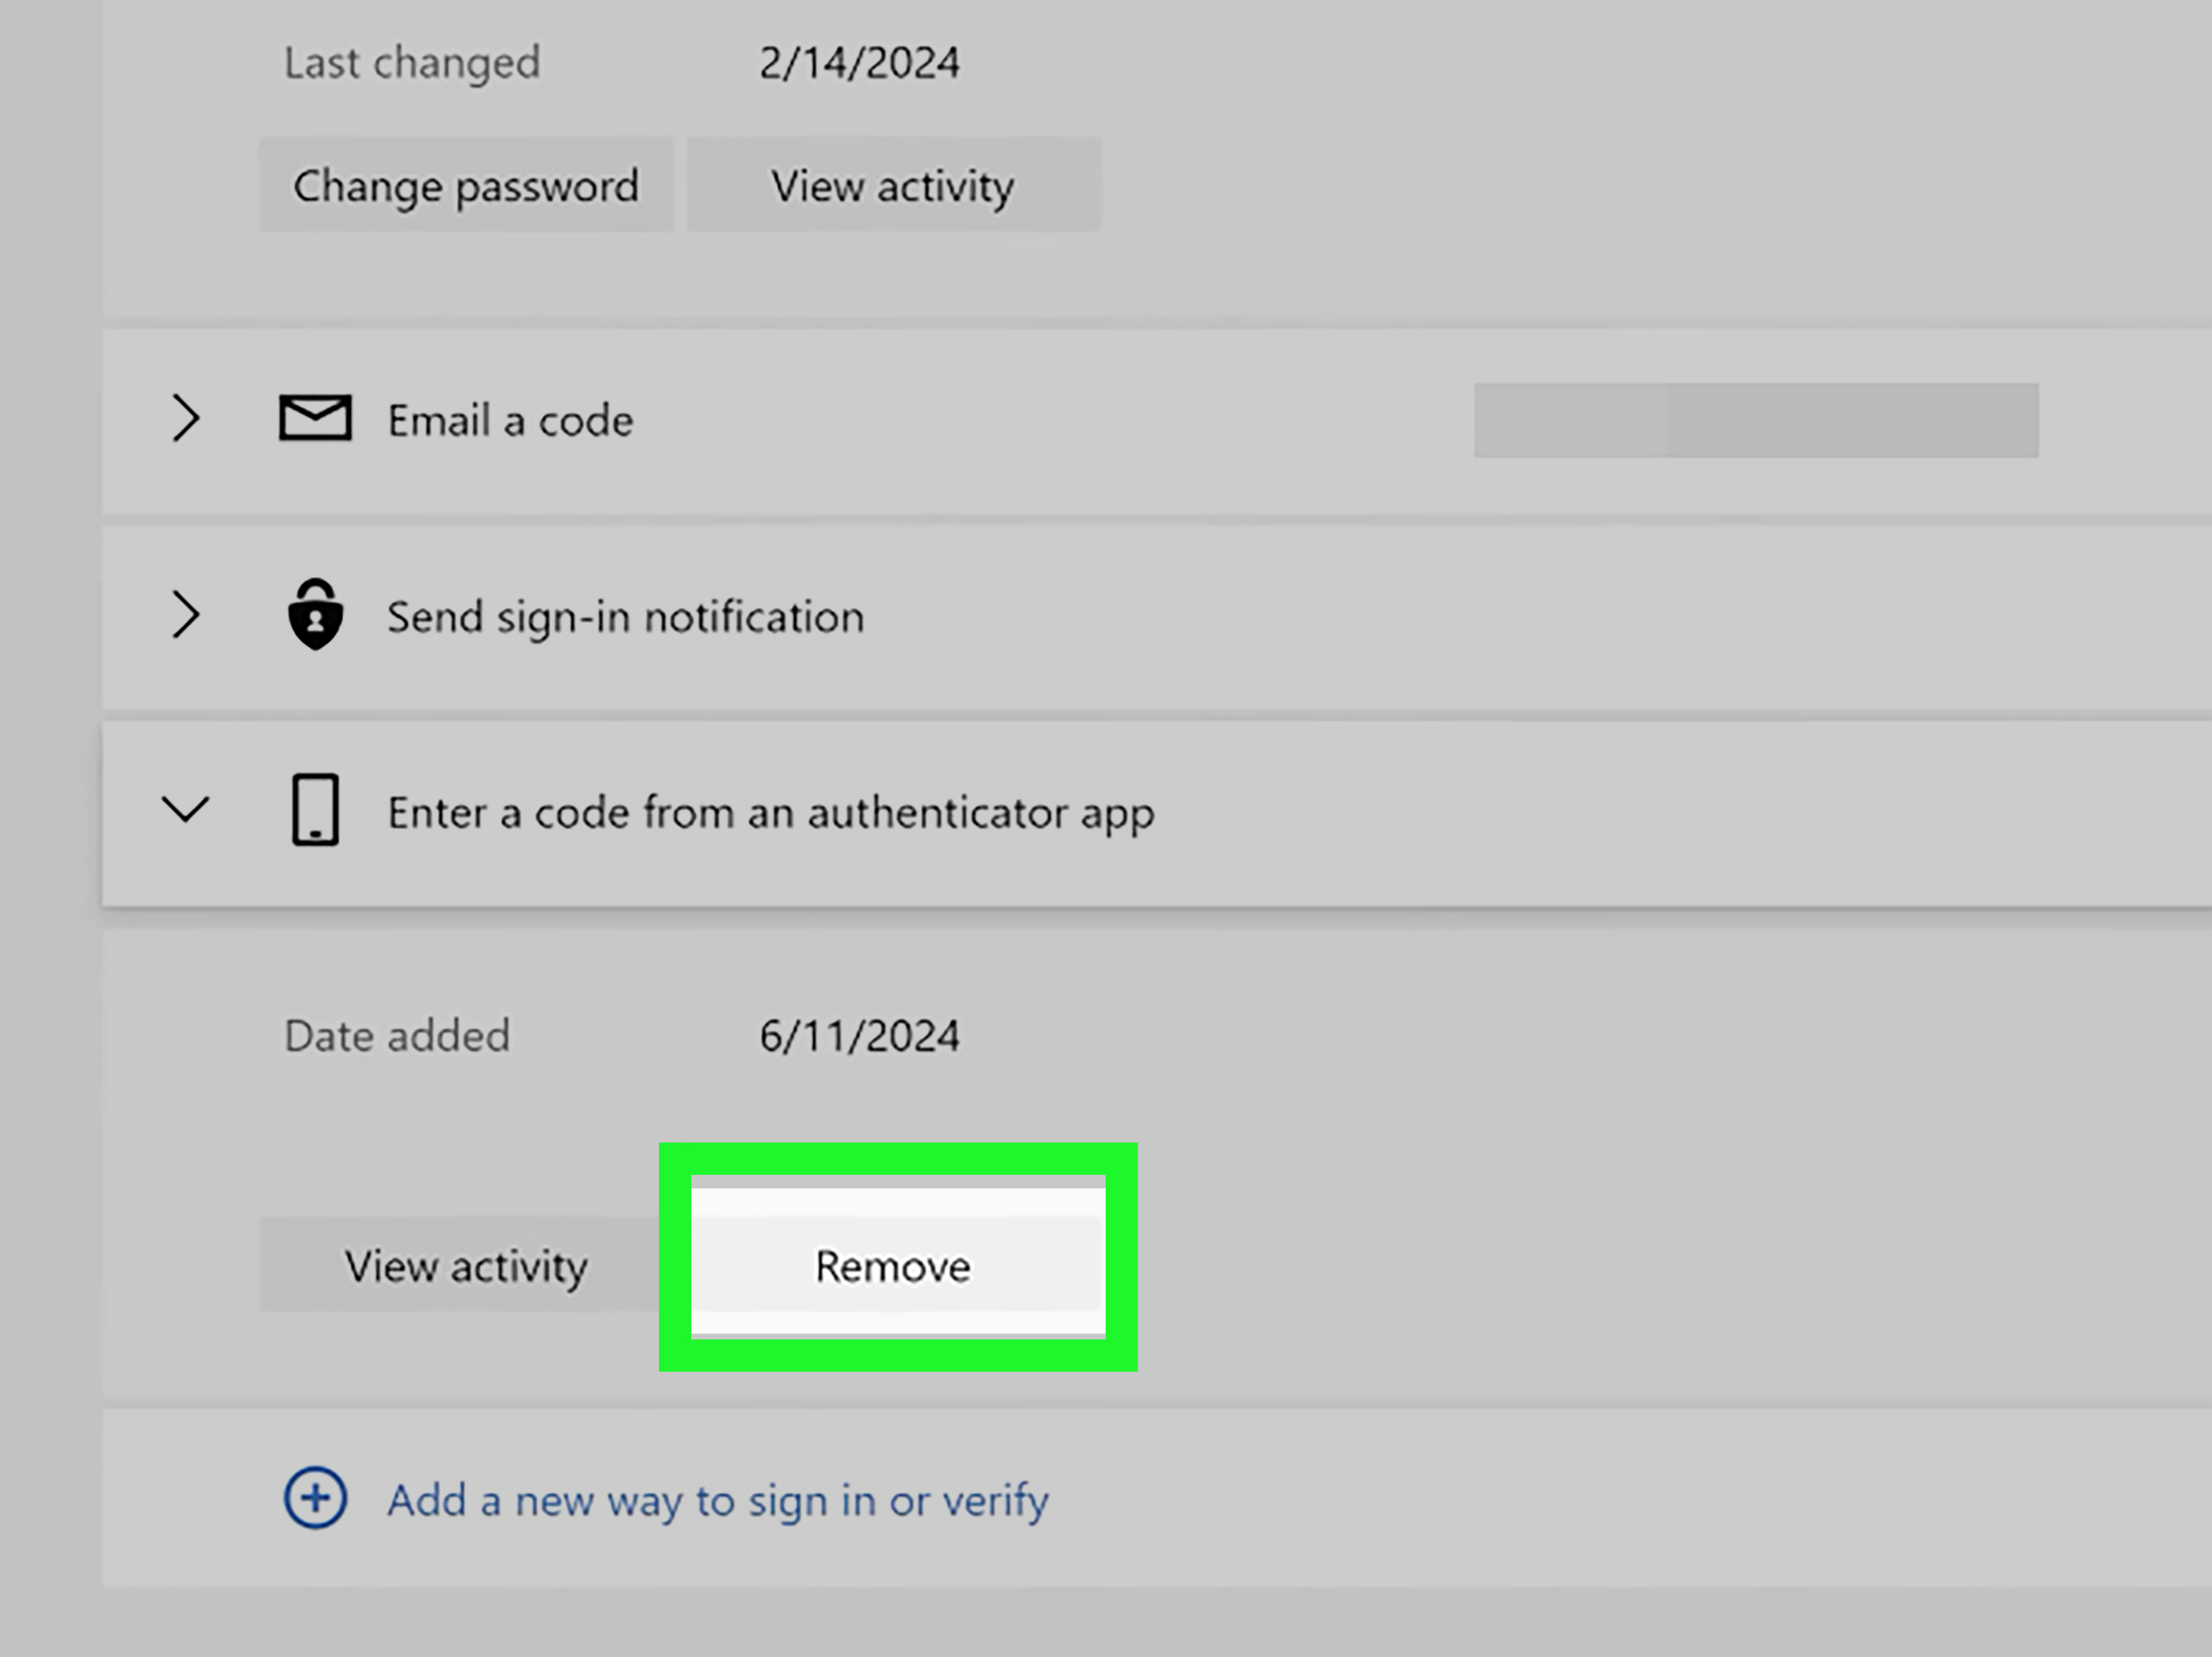Click the Enter a code from authenticator app heading
The height and width of the screenshot is (1657, 2212).
pos(770,812)
